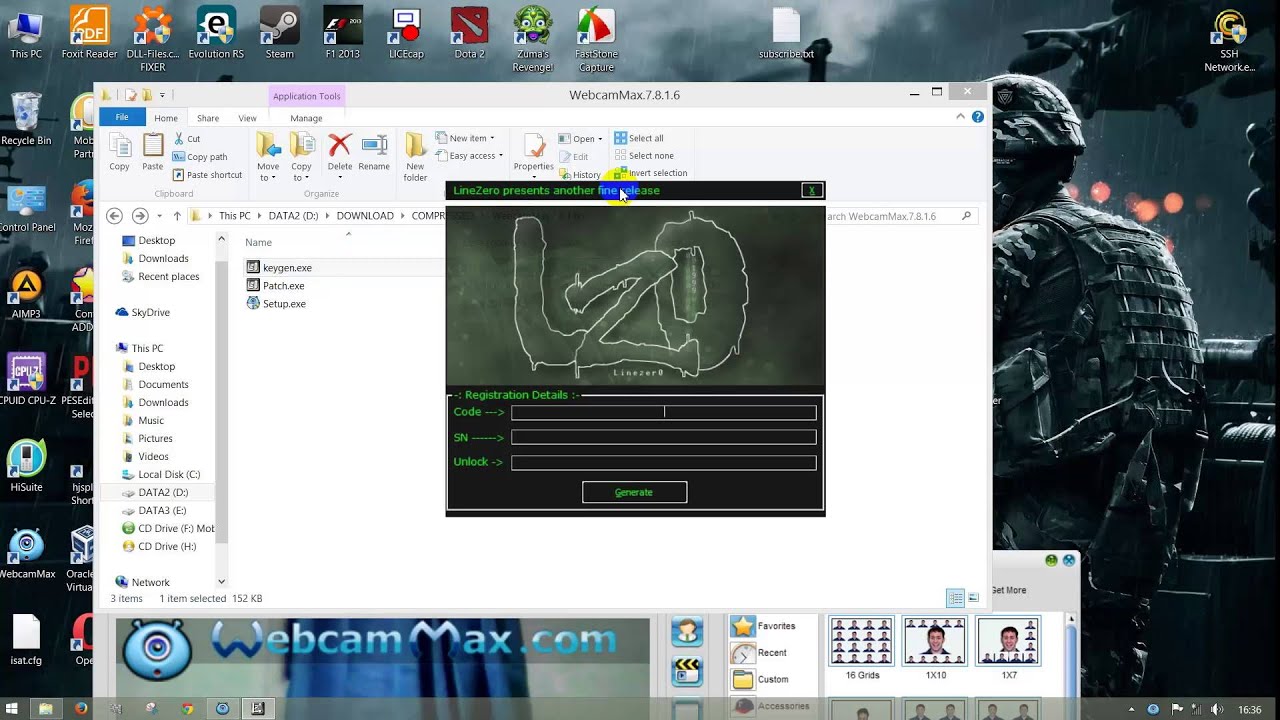Select the 1X10 effect thumbnail
1280x720 pixels.
(935, 648)
